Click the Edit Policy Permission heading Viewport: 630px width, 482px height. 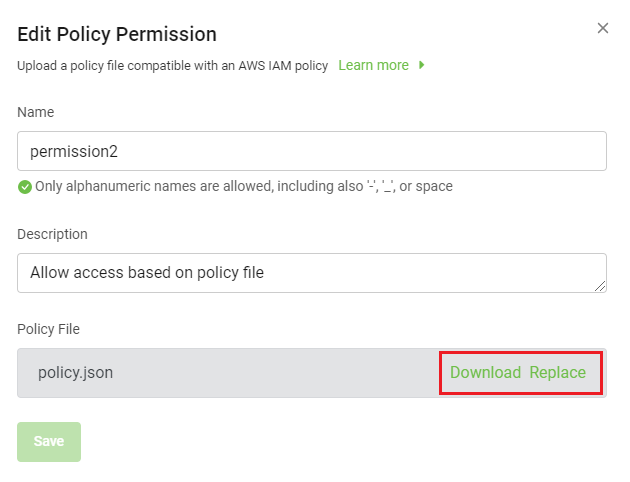pos(117,34)
